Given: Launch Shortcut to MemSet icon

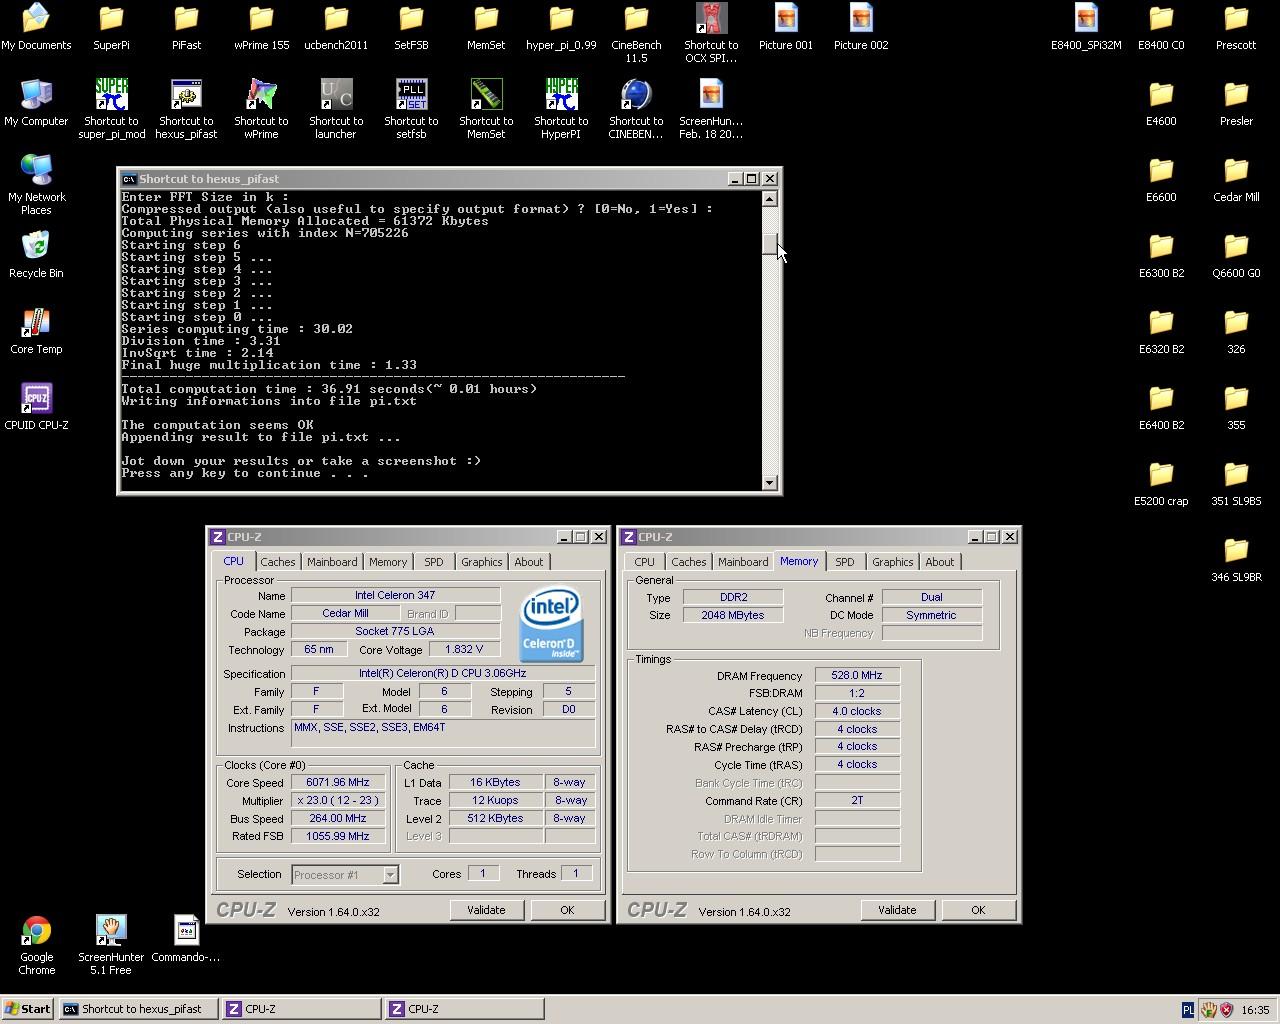Looking at the screenshot, I should click(x=486, y=109).
